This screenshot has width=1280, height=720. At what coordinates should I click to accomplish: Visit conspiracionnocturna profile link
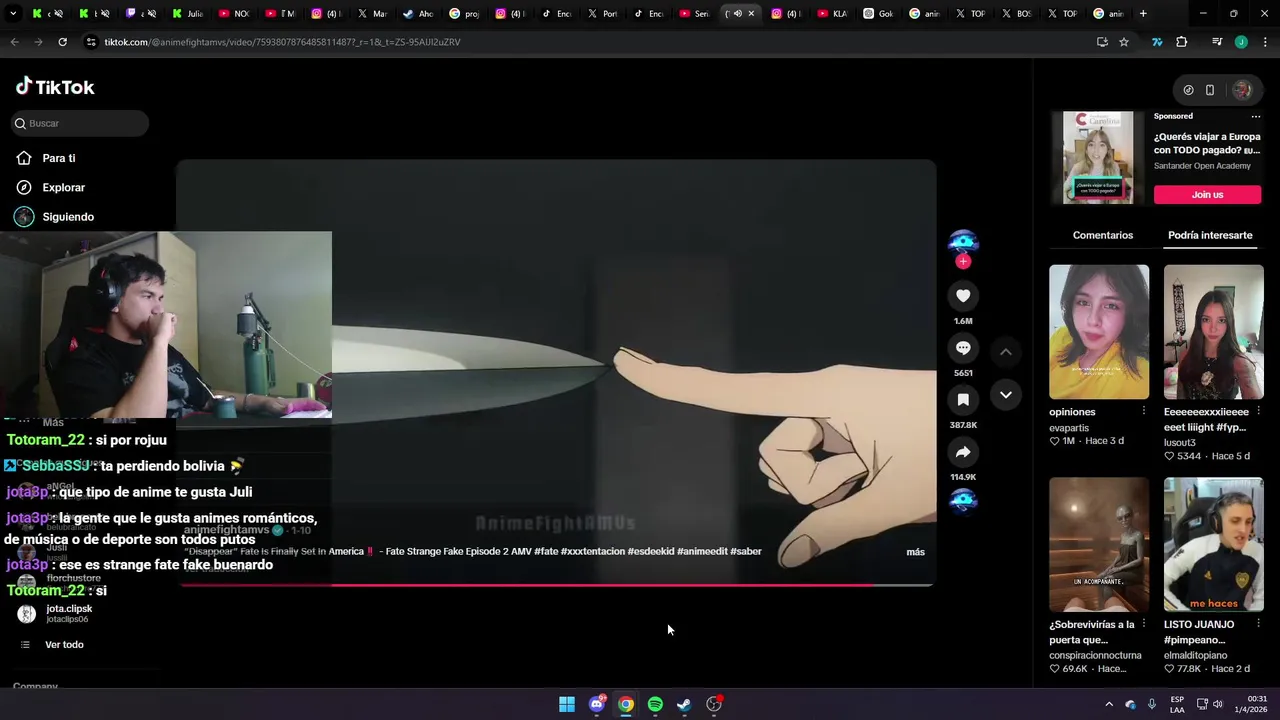pos(1096,656)
